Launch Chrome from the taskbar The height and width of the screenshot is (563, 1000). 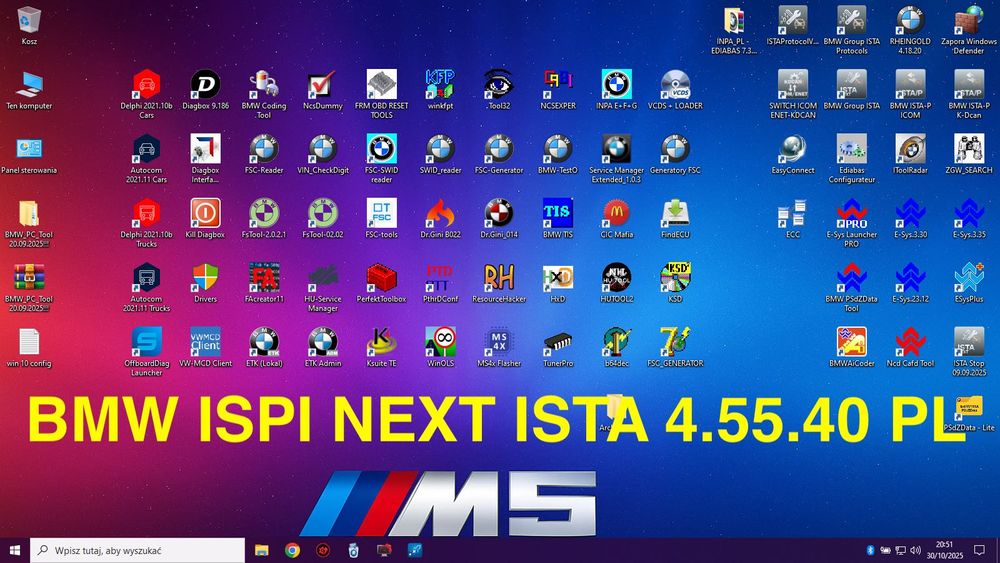(x=292, y=550)
